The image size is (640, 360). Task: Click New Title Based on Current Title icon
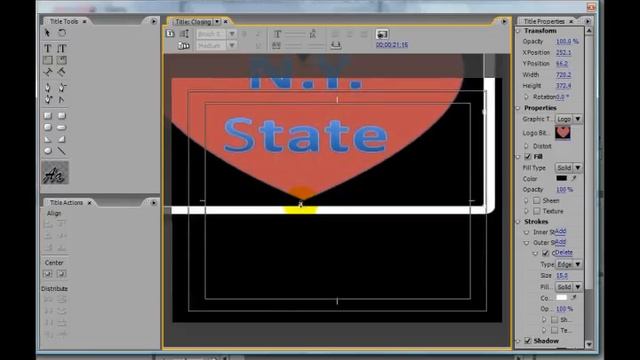pyautogui.click(x=170, y=33)
